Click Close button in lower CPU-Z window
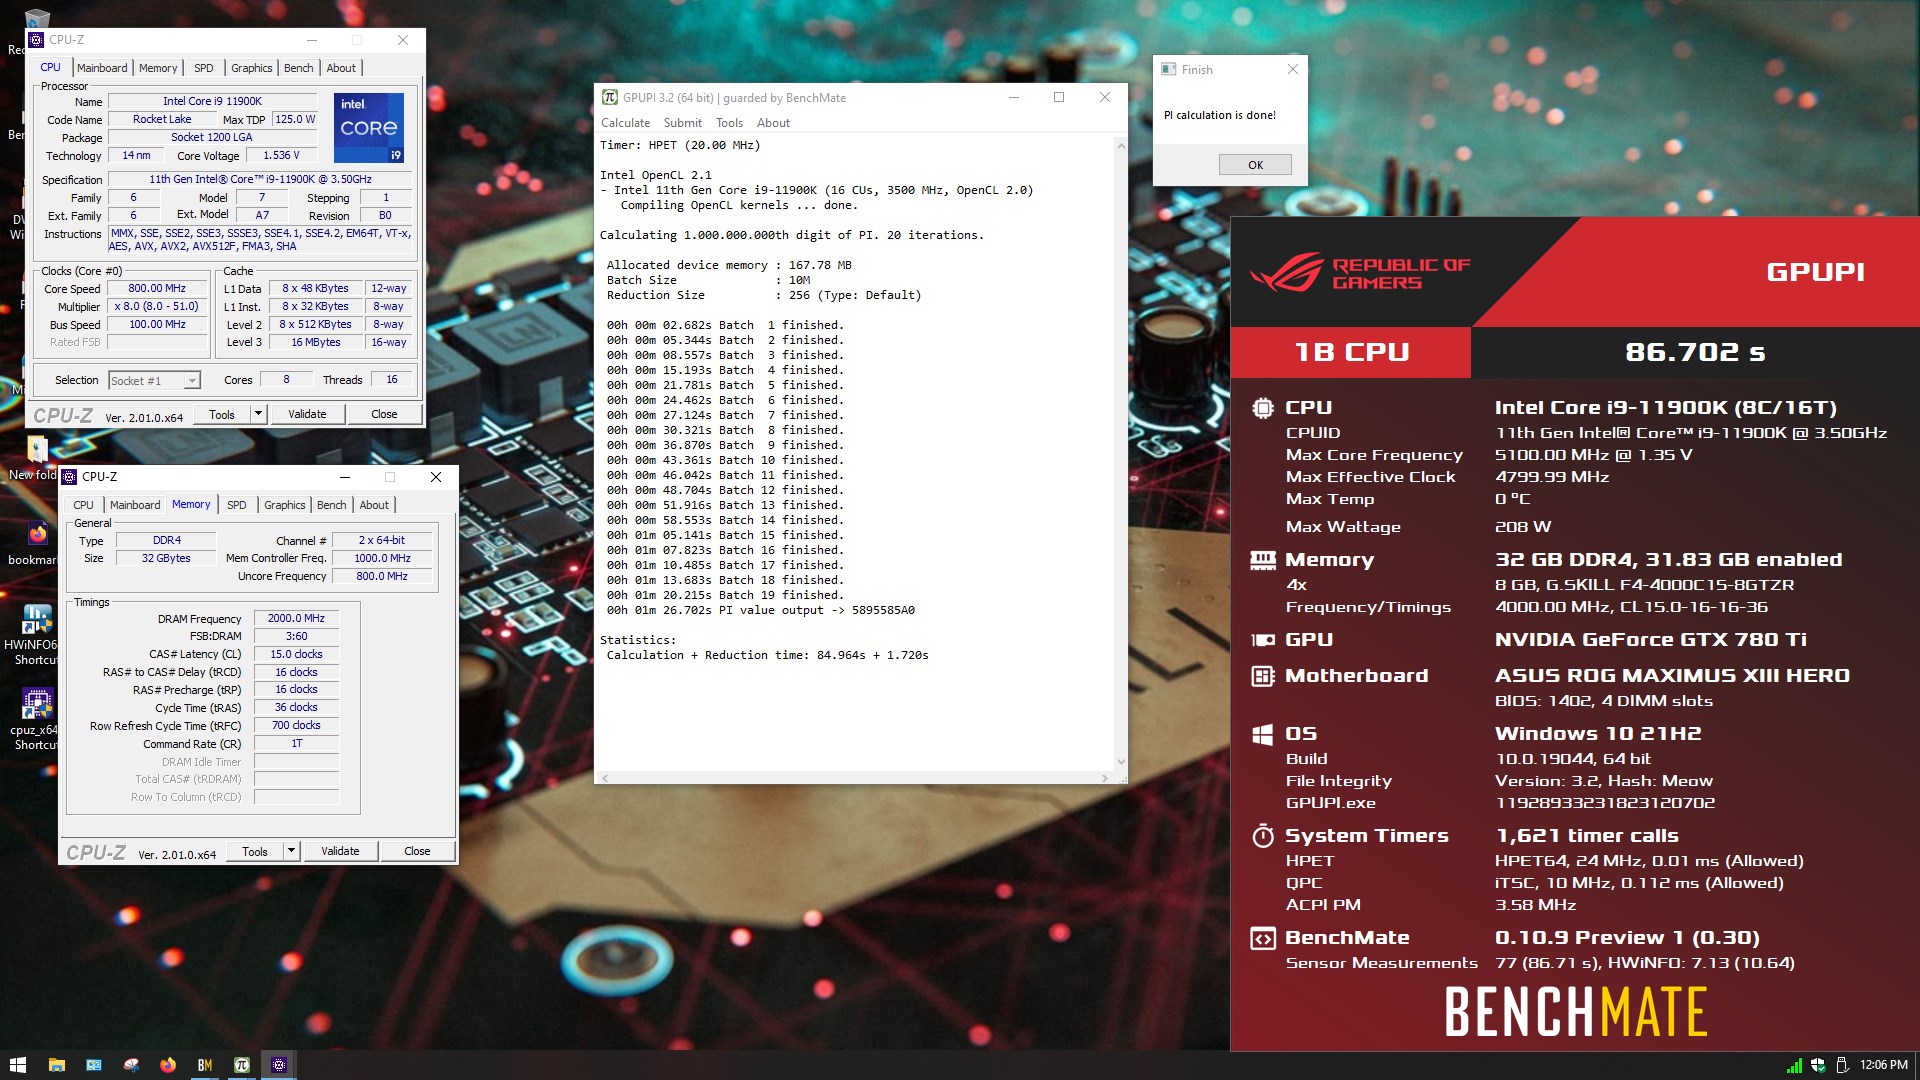The image size is (1920, 1080). [x=417, y=851]
